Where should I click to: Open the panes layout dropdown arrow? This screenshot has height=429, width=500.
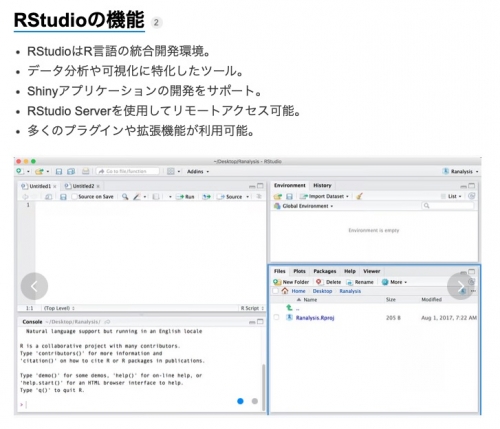pos(179,172)
